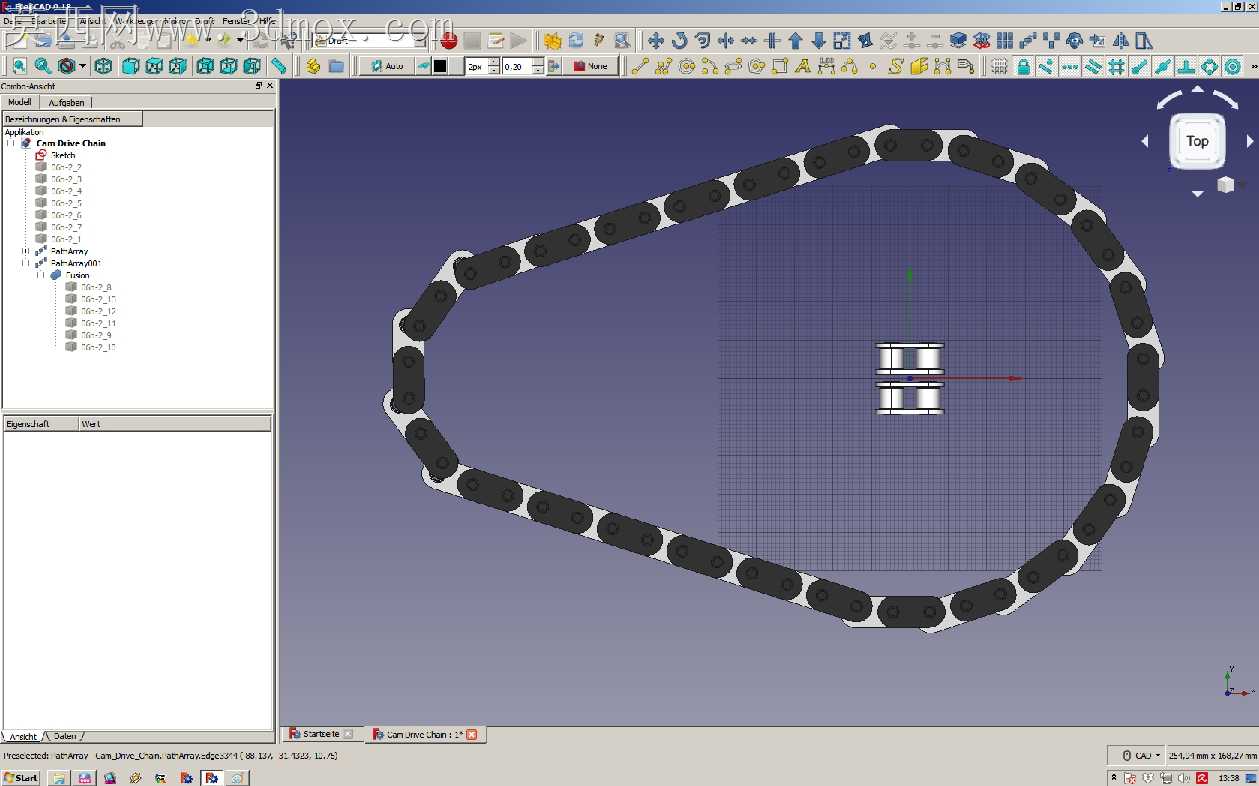Click the Fit All view icon
The width and height of the screenshot is (1259, 786).
pyautogui.click(x=19, y=66)
